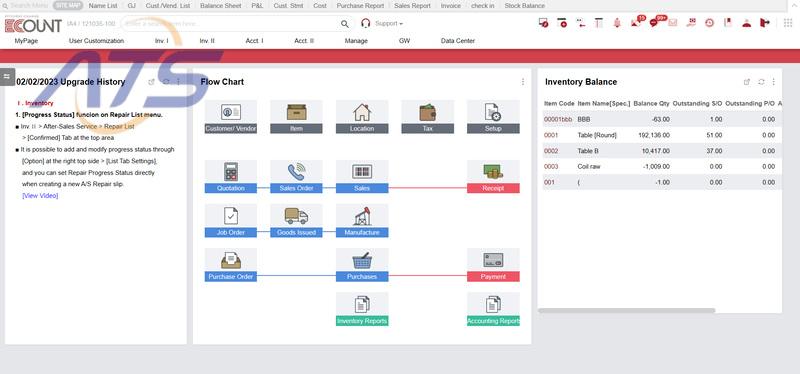
Task: Open Balance Sheet shortcut
Action: pos(219,6)
